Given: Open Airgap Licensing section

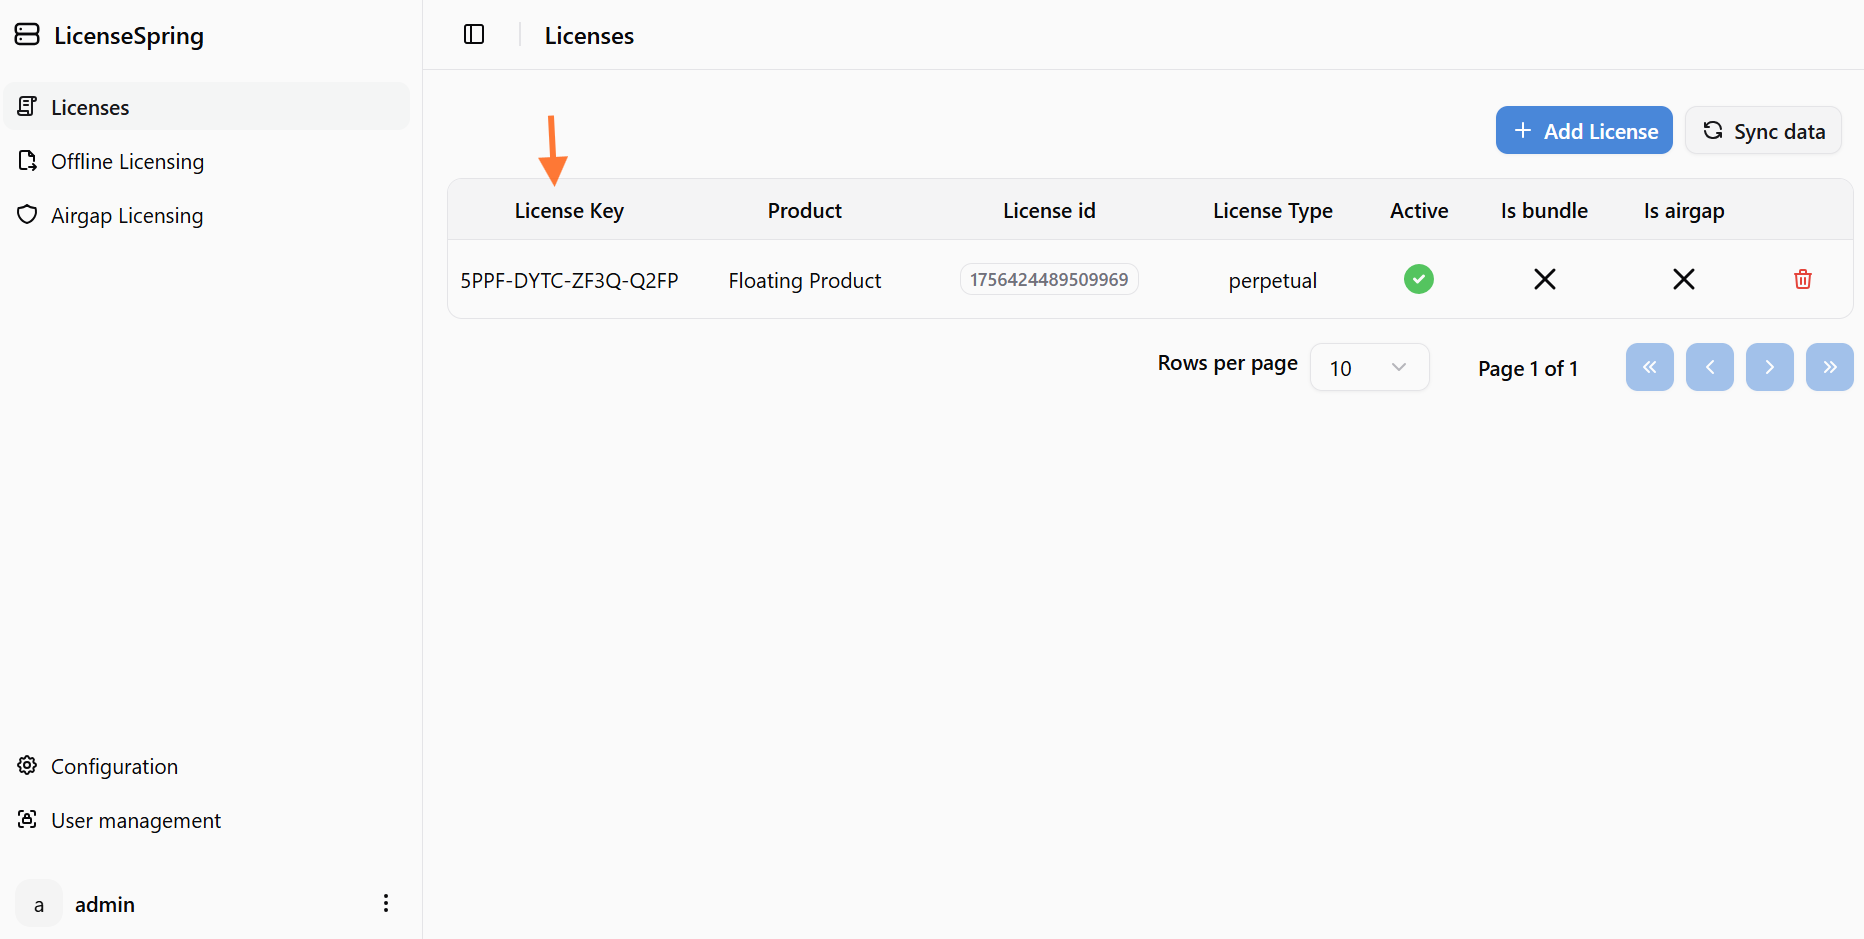Looking at the screenshot, I should pyautogui.click(x=126, y=215).
